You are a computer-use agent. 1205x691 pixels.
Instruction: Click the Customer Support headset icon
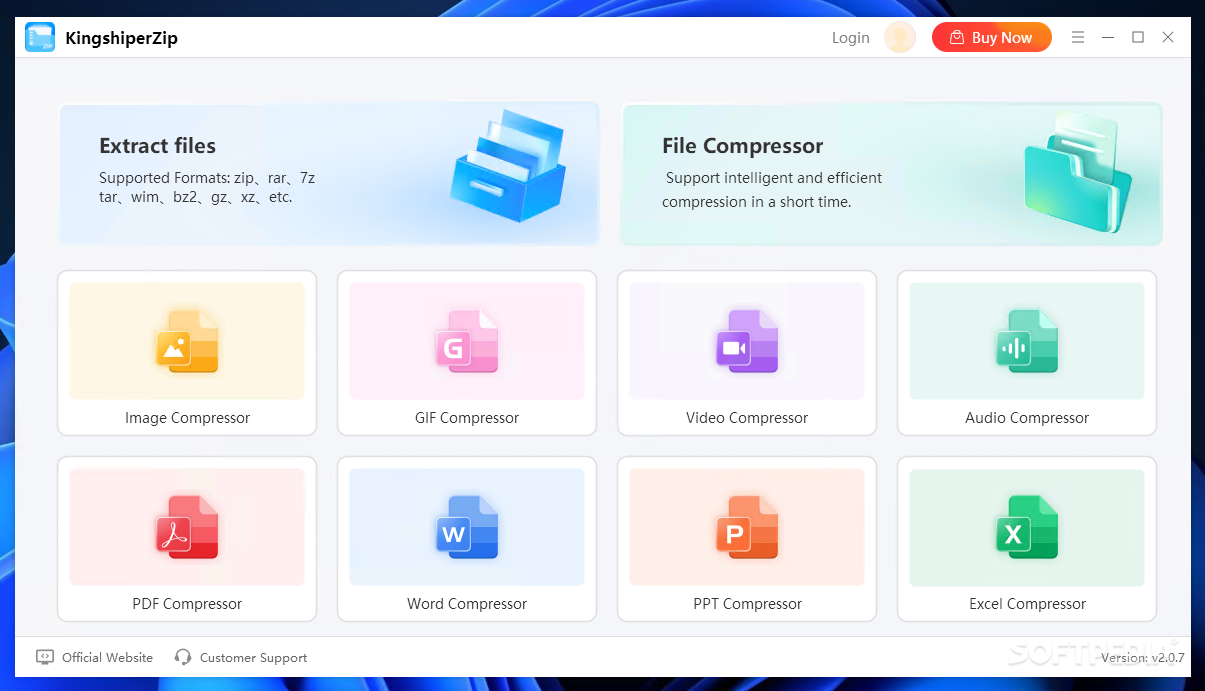pyautogui.click(x=183, y=657)
